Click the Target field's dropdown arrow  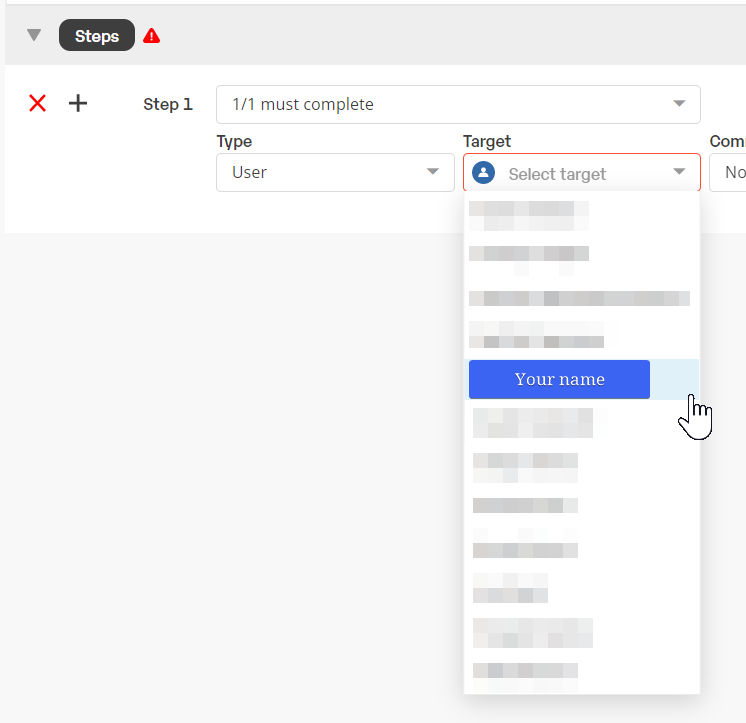679,172
